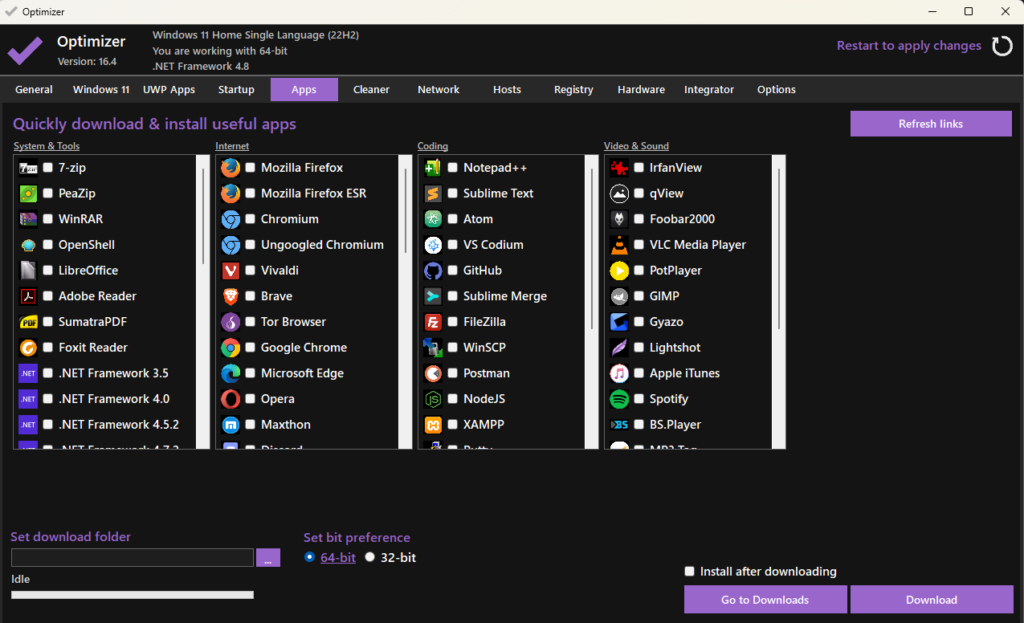Click the GitHub icon in Coding list
Viewport: 1024px width, 623px height.
(433, 271)
